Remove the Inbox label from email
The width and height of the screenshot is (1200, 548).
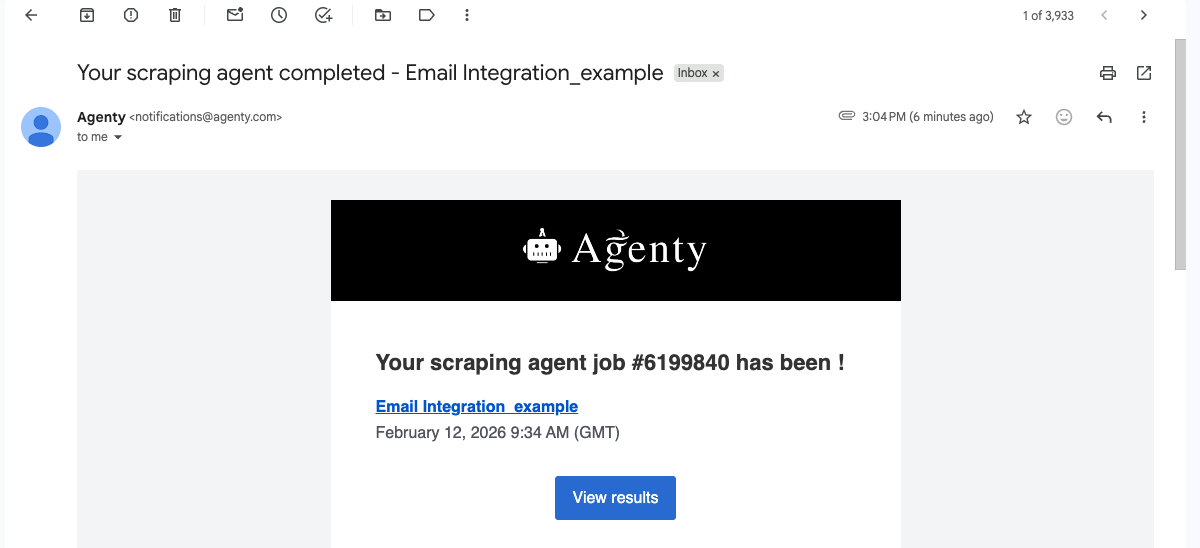pos(716,73)
